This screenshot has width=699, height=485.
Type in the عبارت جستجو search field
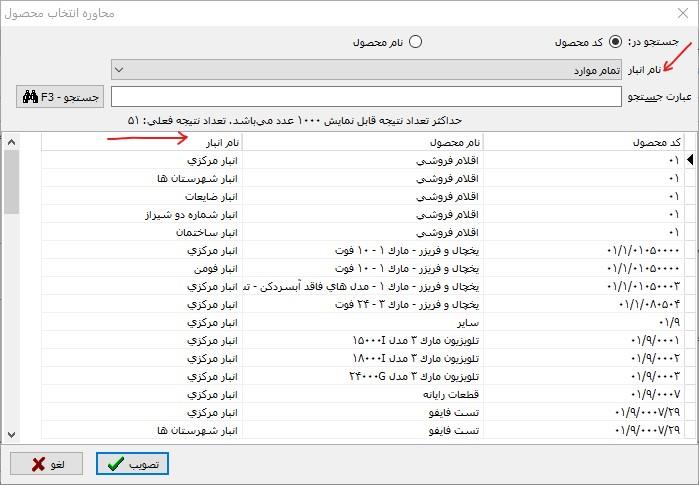(x=366, y=97)
